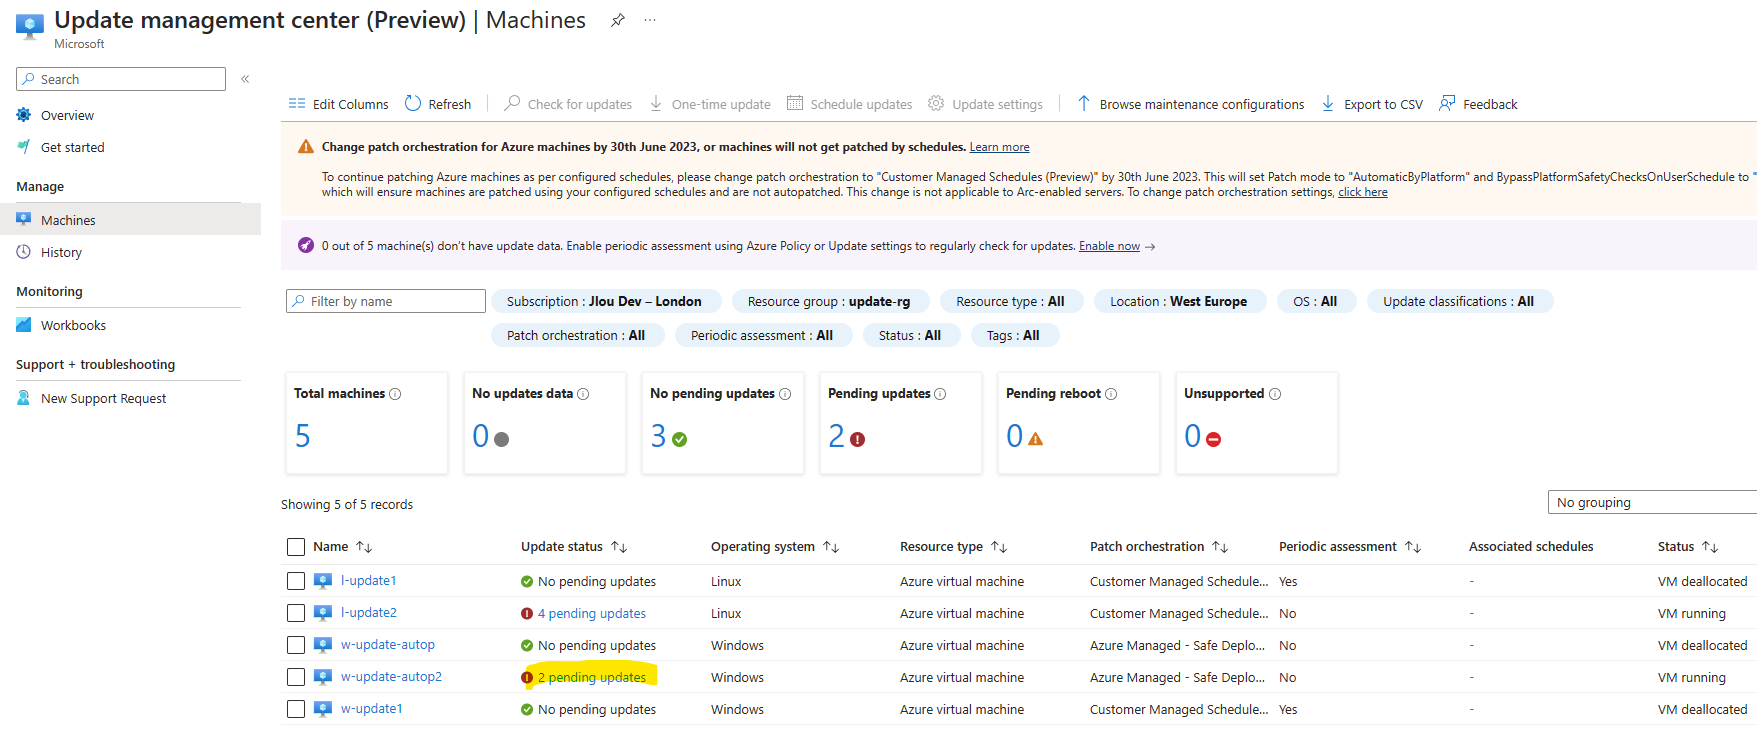
Task: Click the Pending reboot info icon
Action: pos(1111,394)
